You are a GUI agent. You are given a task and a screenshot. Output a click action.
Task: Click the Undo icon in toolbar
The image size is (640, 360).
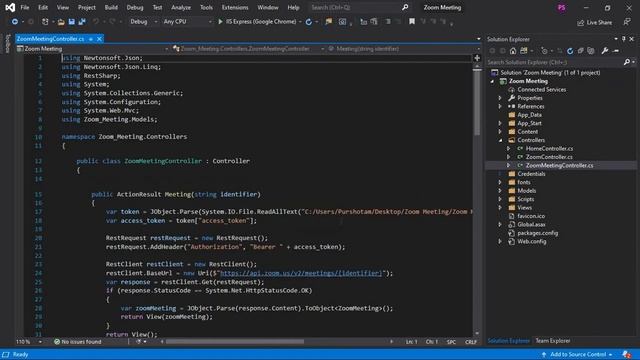tap(96, 22)
